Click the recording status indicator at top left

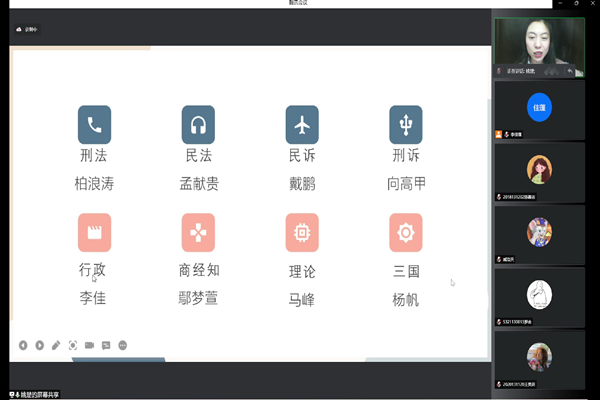(29, 29)
